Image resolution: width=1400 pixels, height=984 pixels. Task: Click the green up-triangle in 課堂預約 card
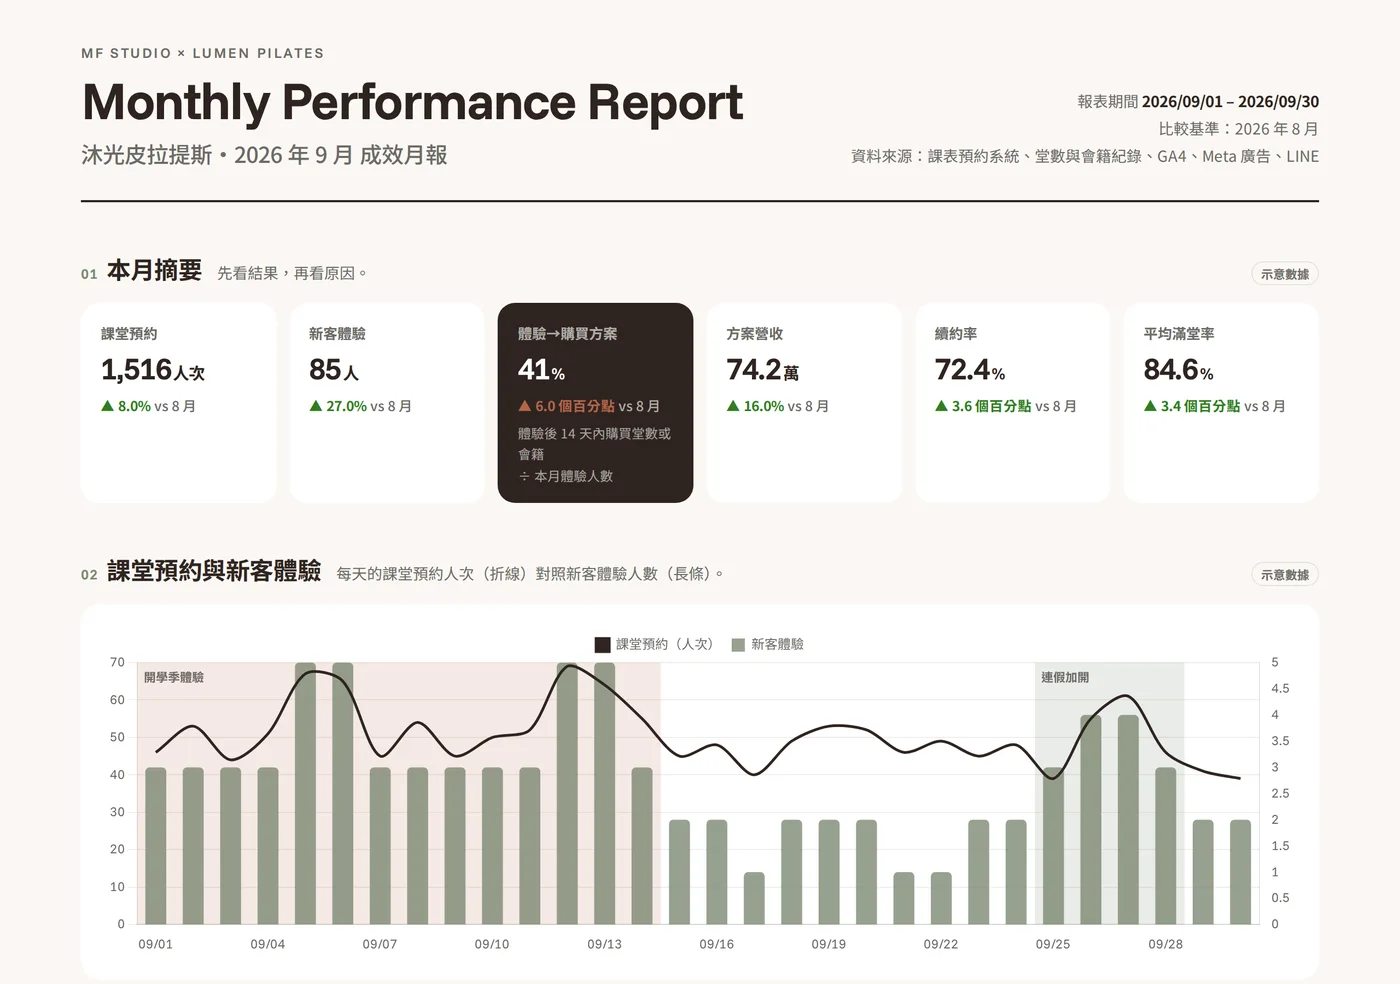point(107,406)
